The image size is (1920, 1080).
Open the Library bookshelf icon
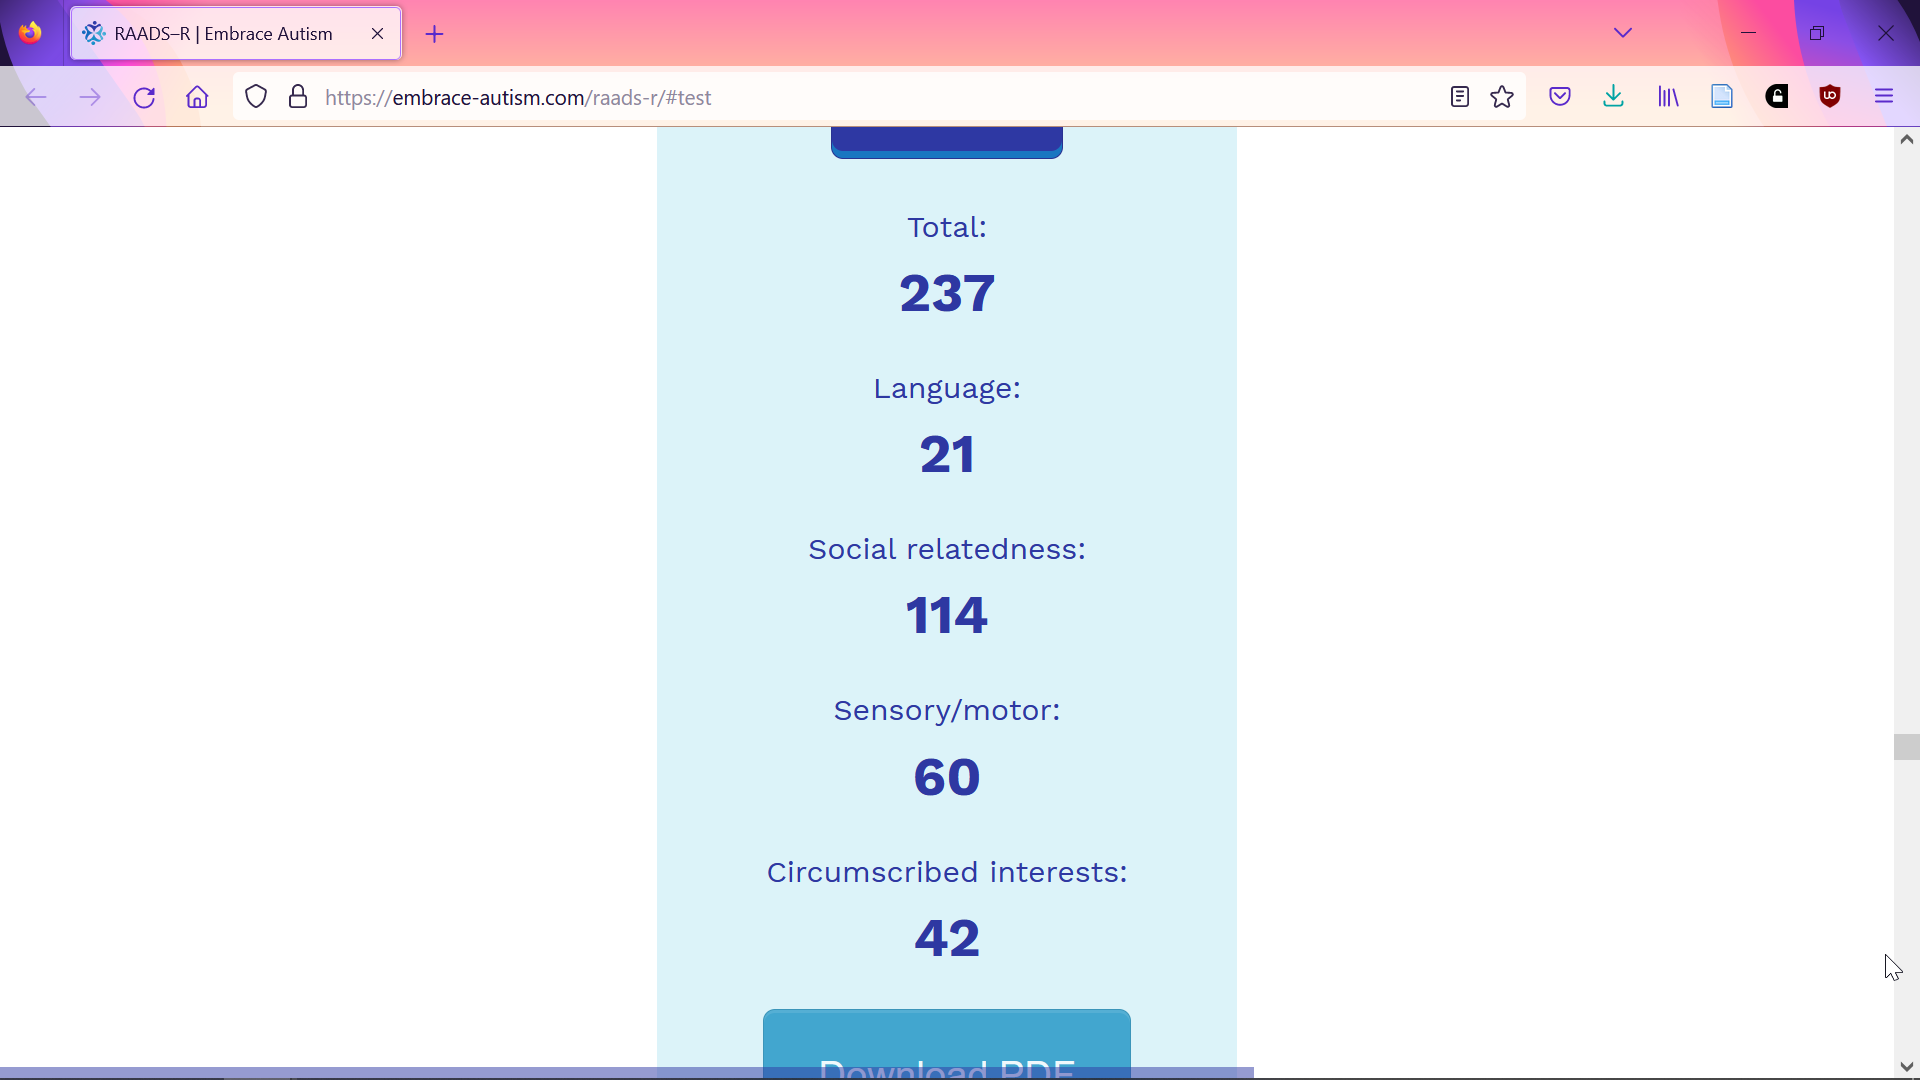click(x=1668, y=97)
